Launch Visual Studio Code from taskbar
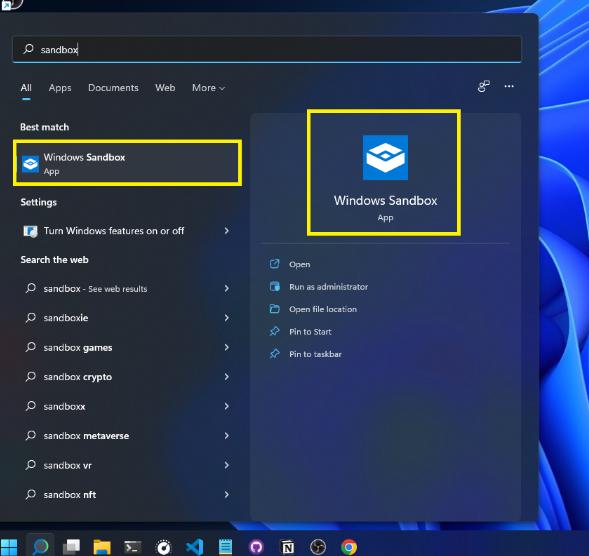Image resolution: width=589 pixels, height=556 pixels. tap(195, 547)
